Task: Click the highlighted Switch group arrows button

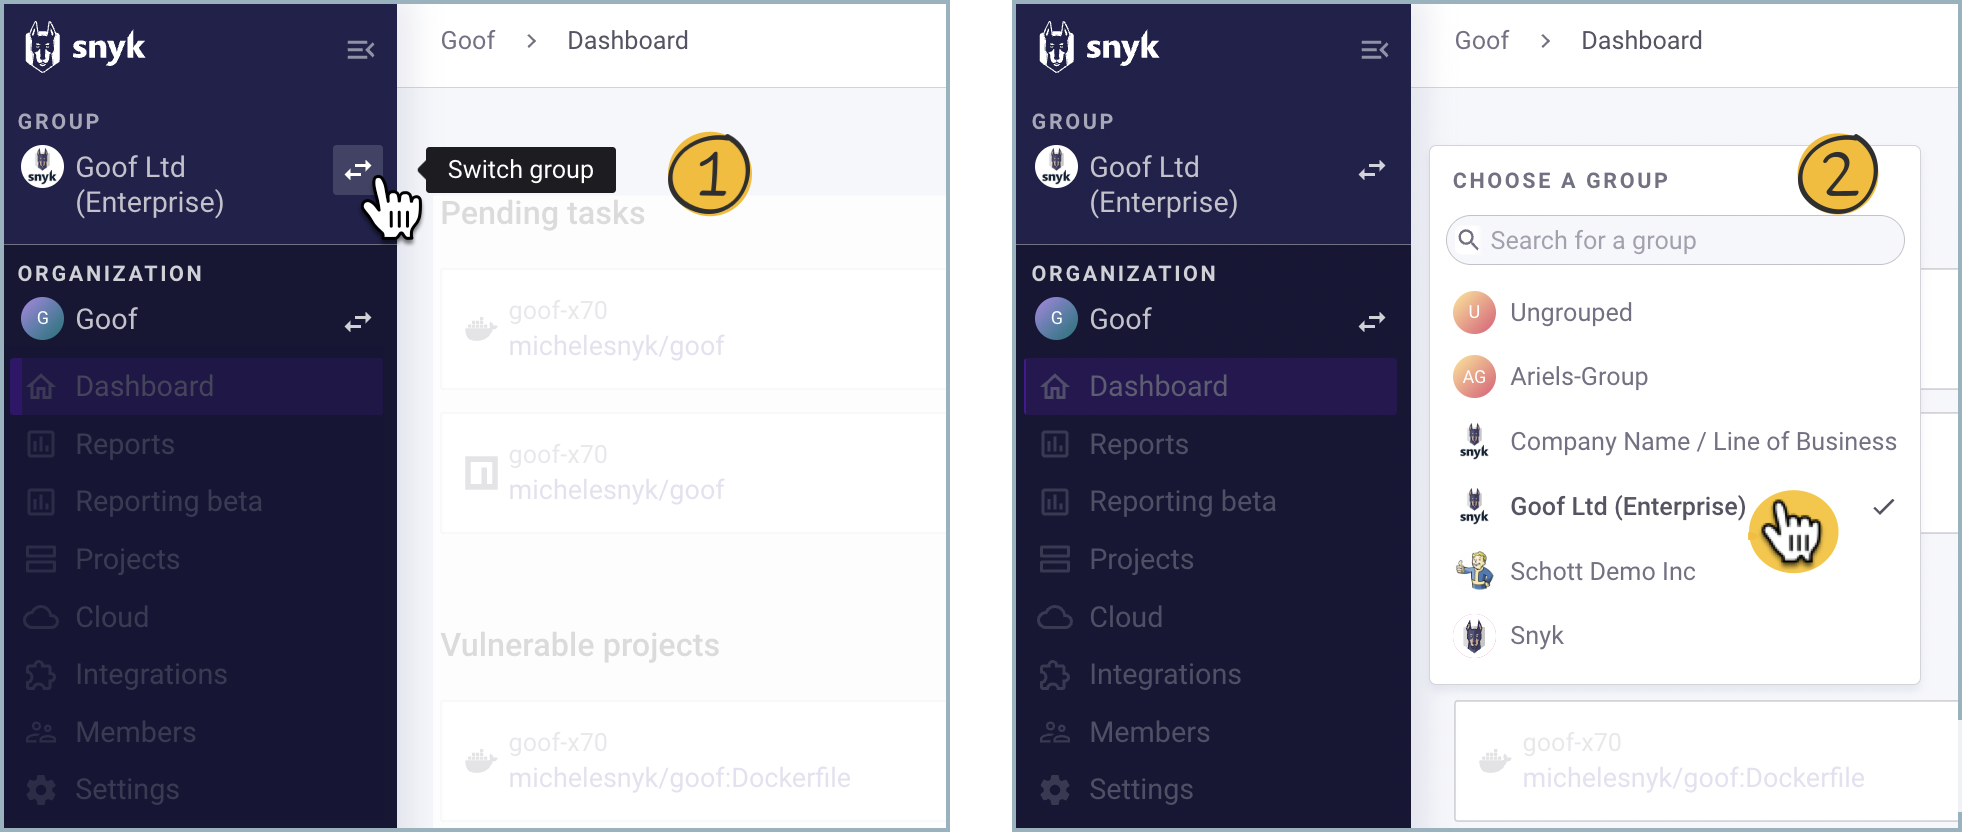Action: tap(357, 170)
